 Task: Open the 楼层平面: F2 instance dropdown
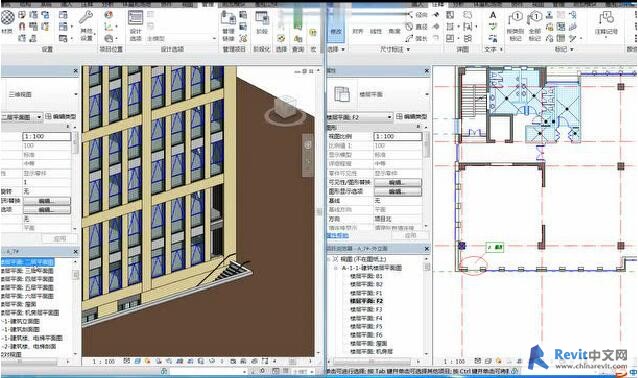360,117
